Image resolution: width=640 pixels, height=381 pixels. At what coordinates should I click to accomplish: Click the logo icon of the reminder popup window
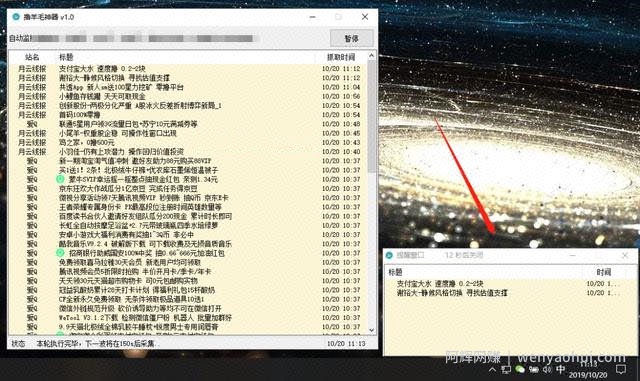pos(389,255)
